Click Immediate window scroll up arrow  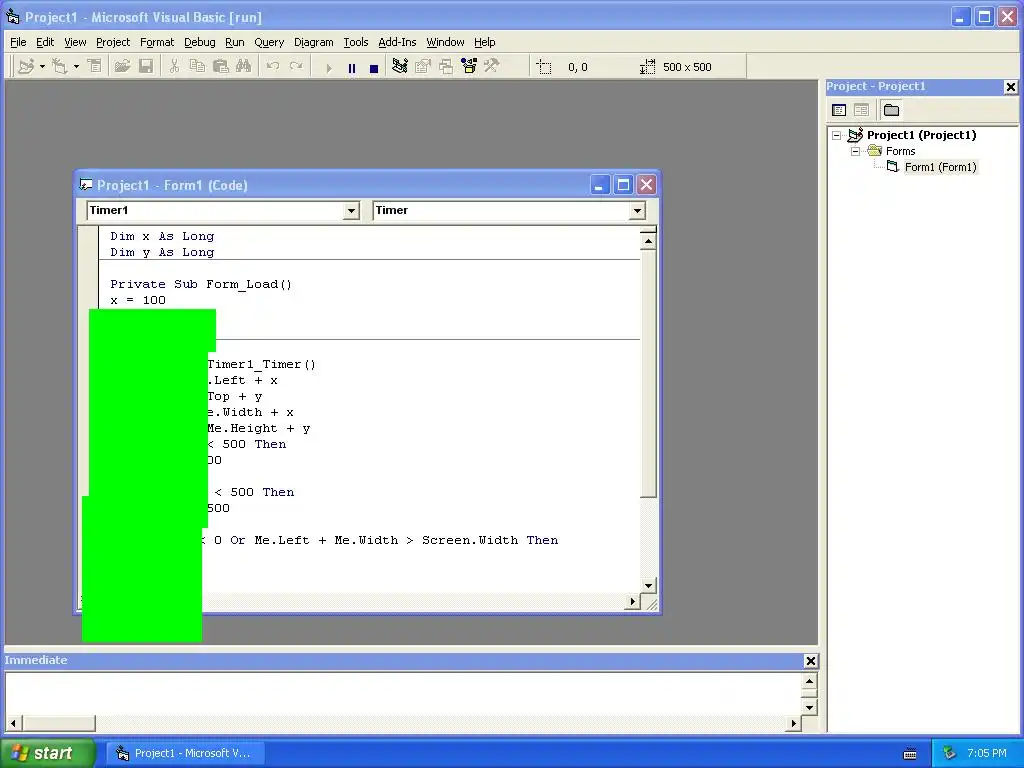coord(809,681)
